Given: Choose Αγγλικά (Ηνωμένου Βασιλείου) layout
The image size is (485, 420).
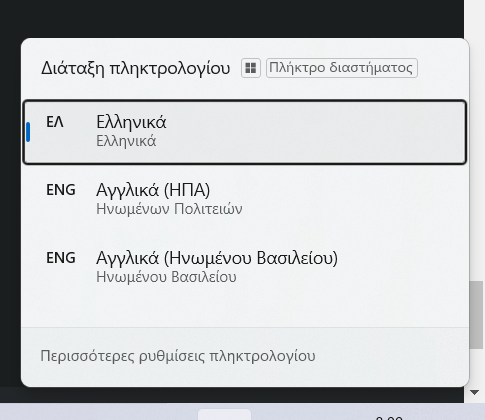Looking at the screenshot, I should click(245, 267).
